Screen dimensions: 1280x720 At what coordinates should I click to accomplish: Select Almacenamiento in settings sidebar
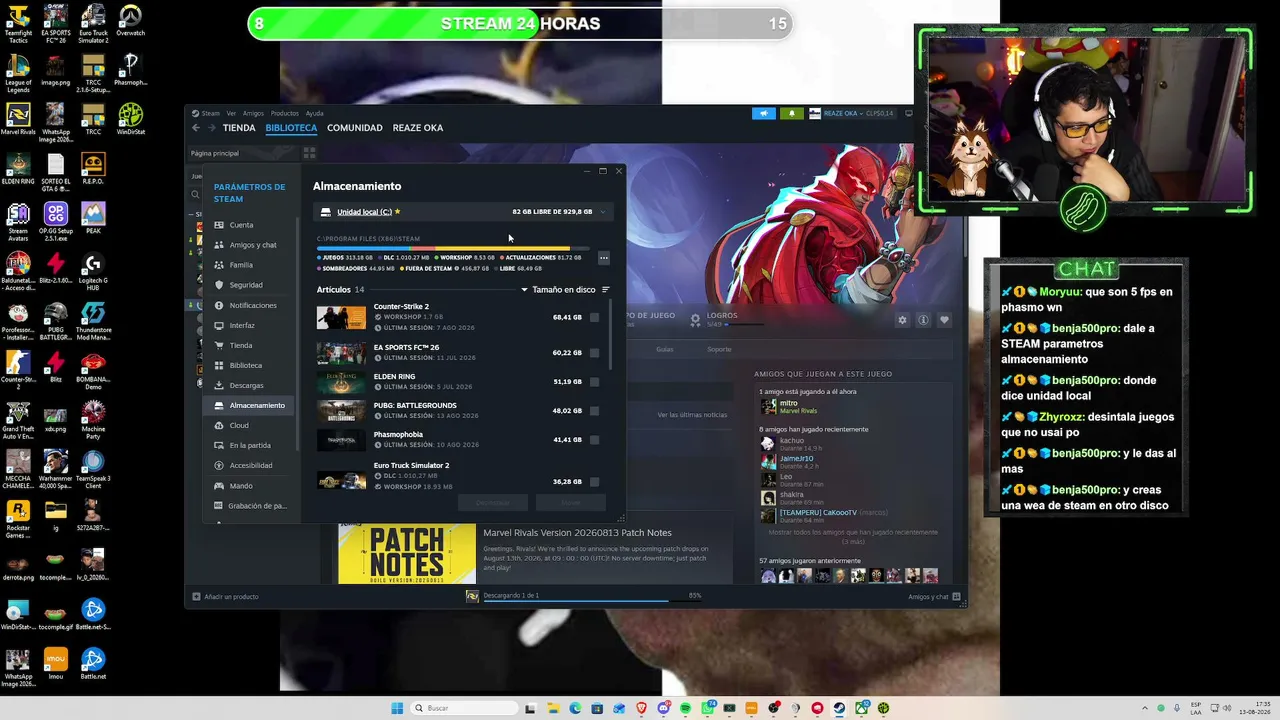[x=249, y=405]
